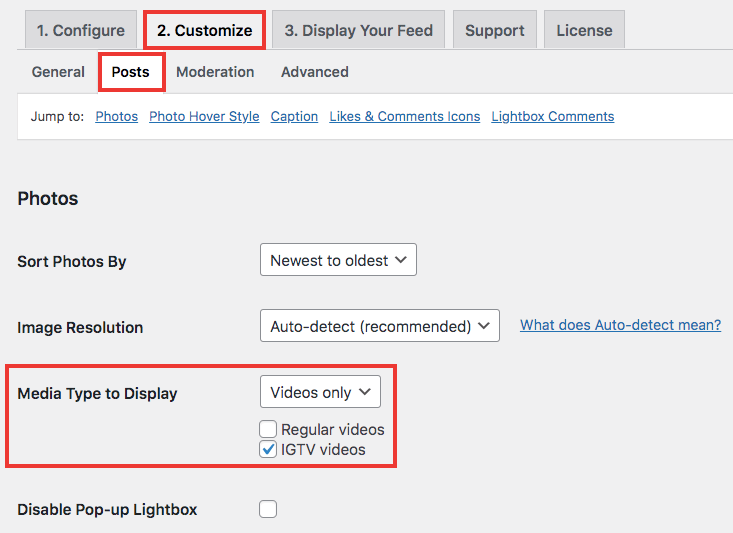The image size is (733, 533).
Task: Open the Support tab
Action: click(494, 30)
